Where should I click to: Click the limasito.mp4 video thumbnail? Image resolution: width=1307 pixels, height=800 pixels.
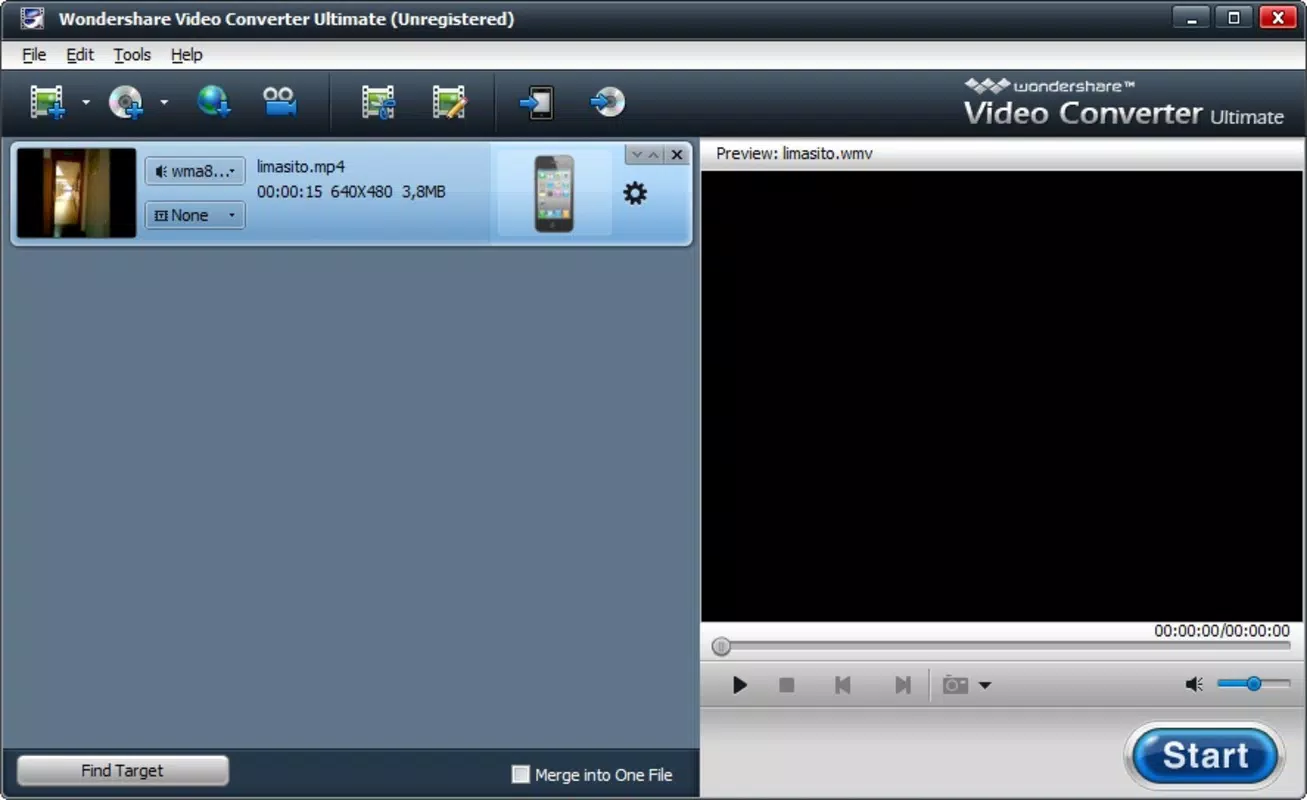click(x=76, y=193)
